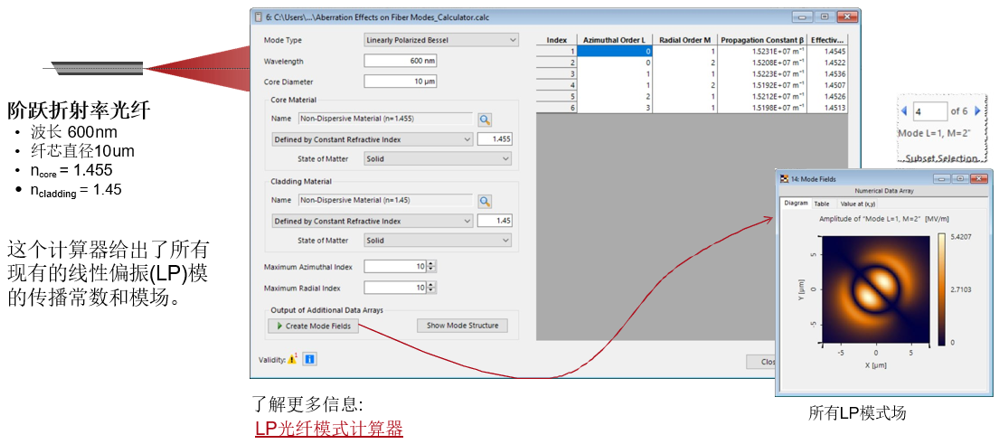
Task: Select the Radial Order M column header
Action: [x=686, y=40]
